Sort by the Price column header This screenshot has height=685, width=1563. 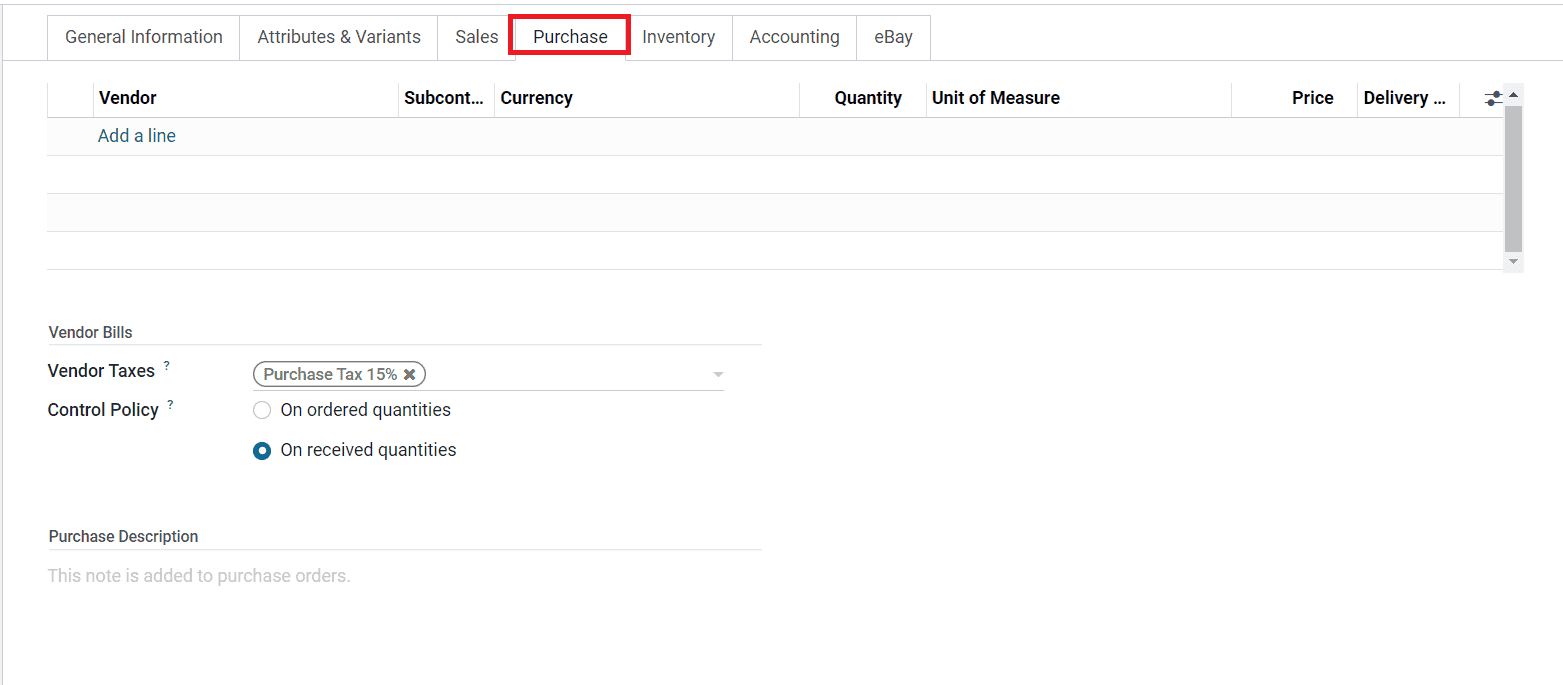click(x=1312, y=98)
